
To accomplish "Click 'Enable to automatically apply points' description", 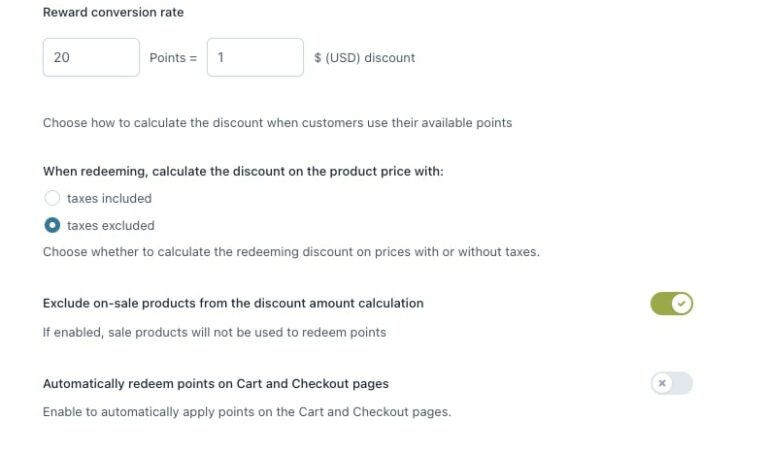I will tap(247, 412).
